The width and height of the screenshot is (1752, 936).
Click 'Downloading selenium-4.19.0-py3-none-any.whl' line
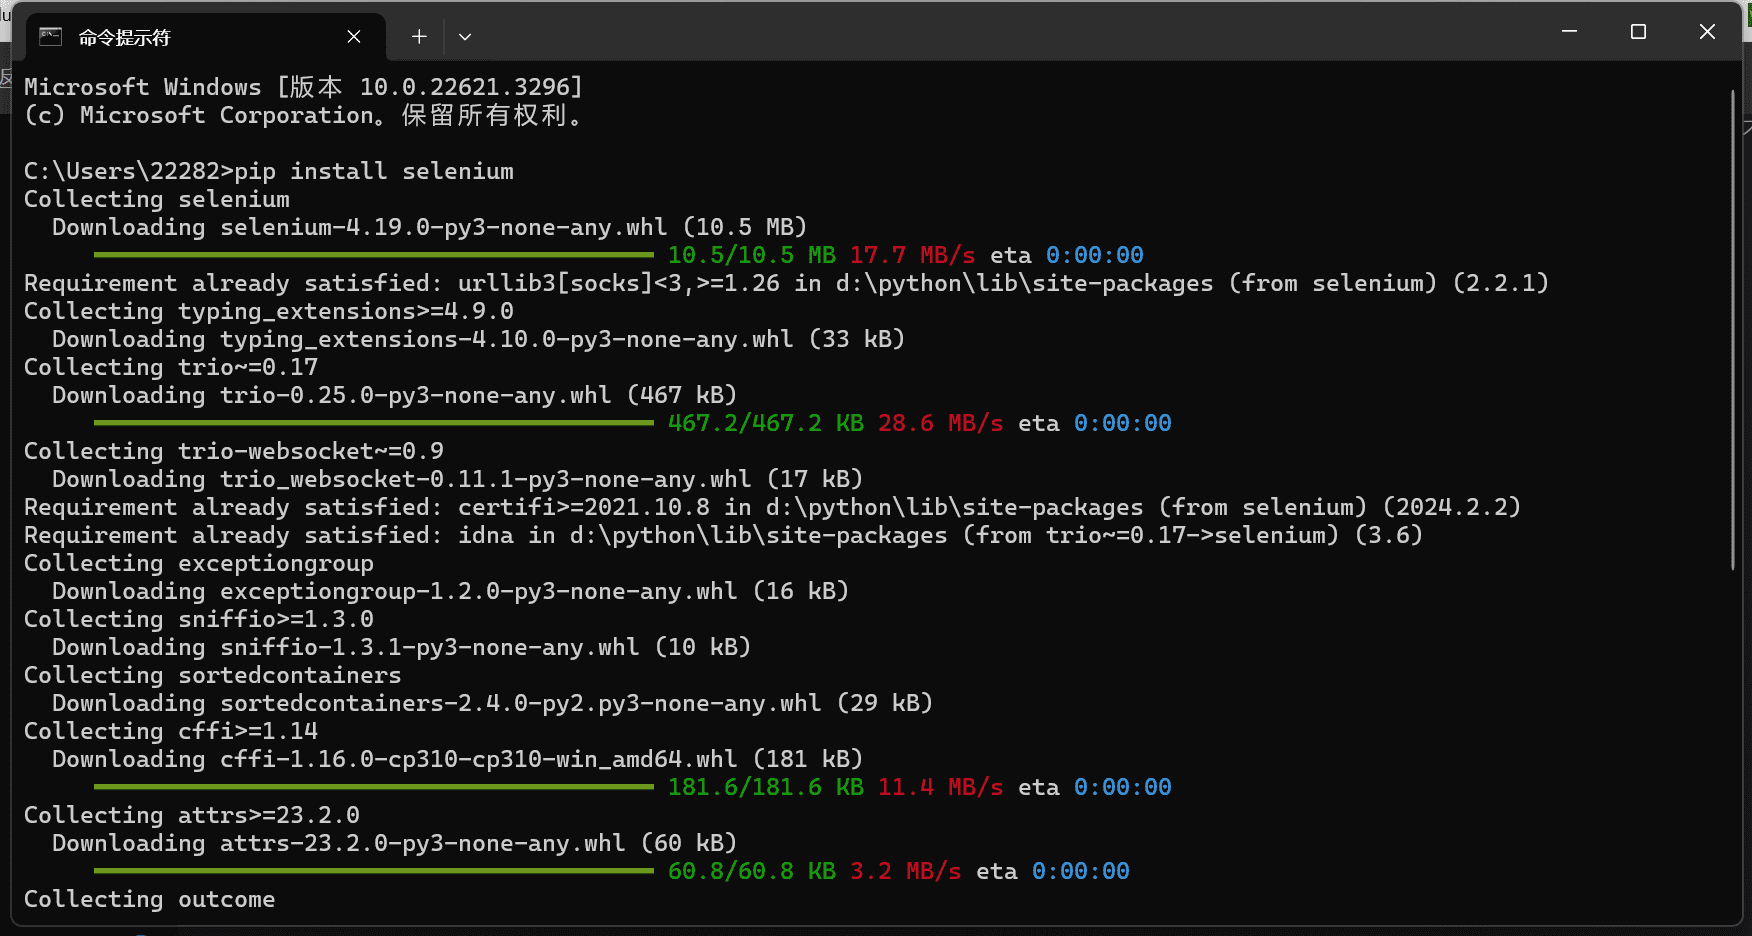click(430, 227)
